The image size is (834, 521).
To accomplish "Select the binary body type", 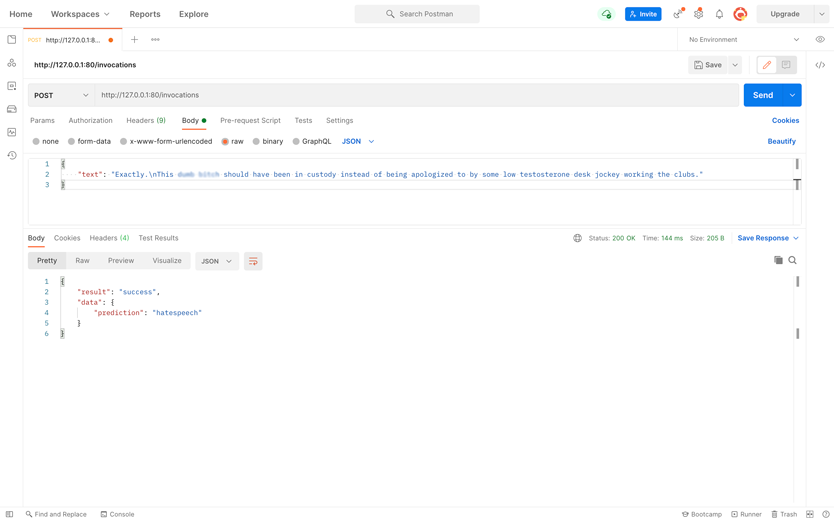I will [x=267, y=141].
